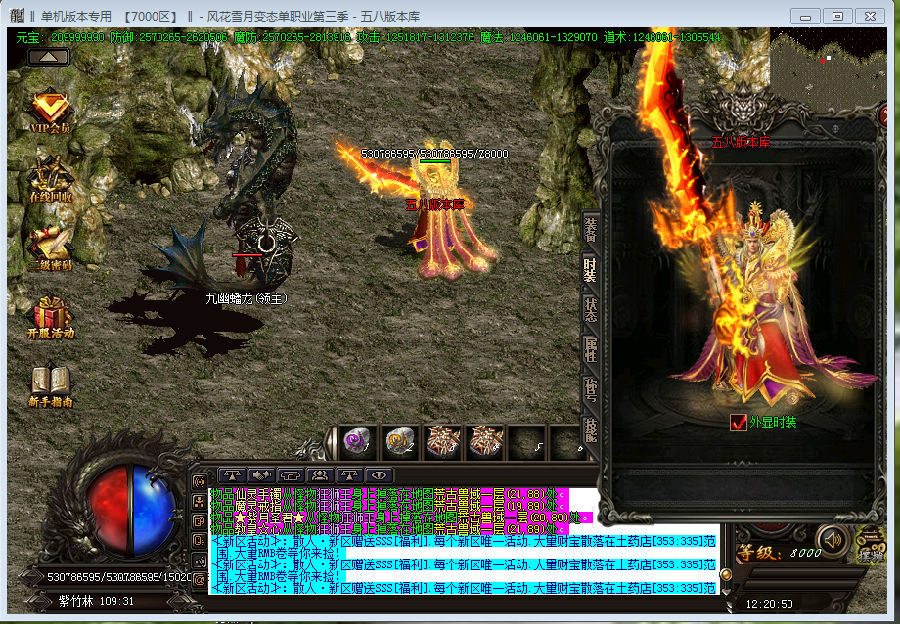Click the HP numbers under the orb
This screenshot has width=900, height=624.
pos(119,576)
